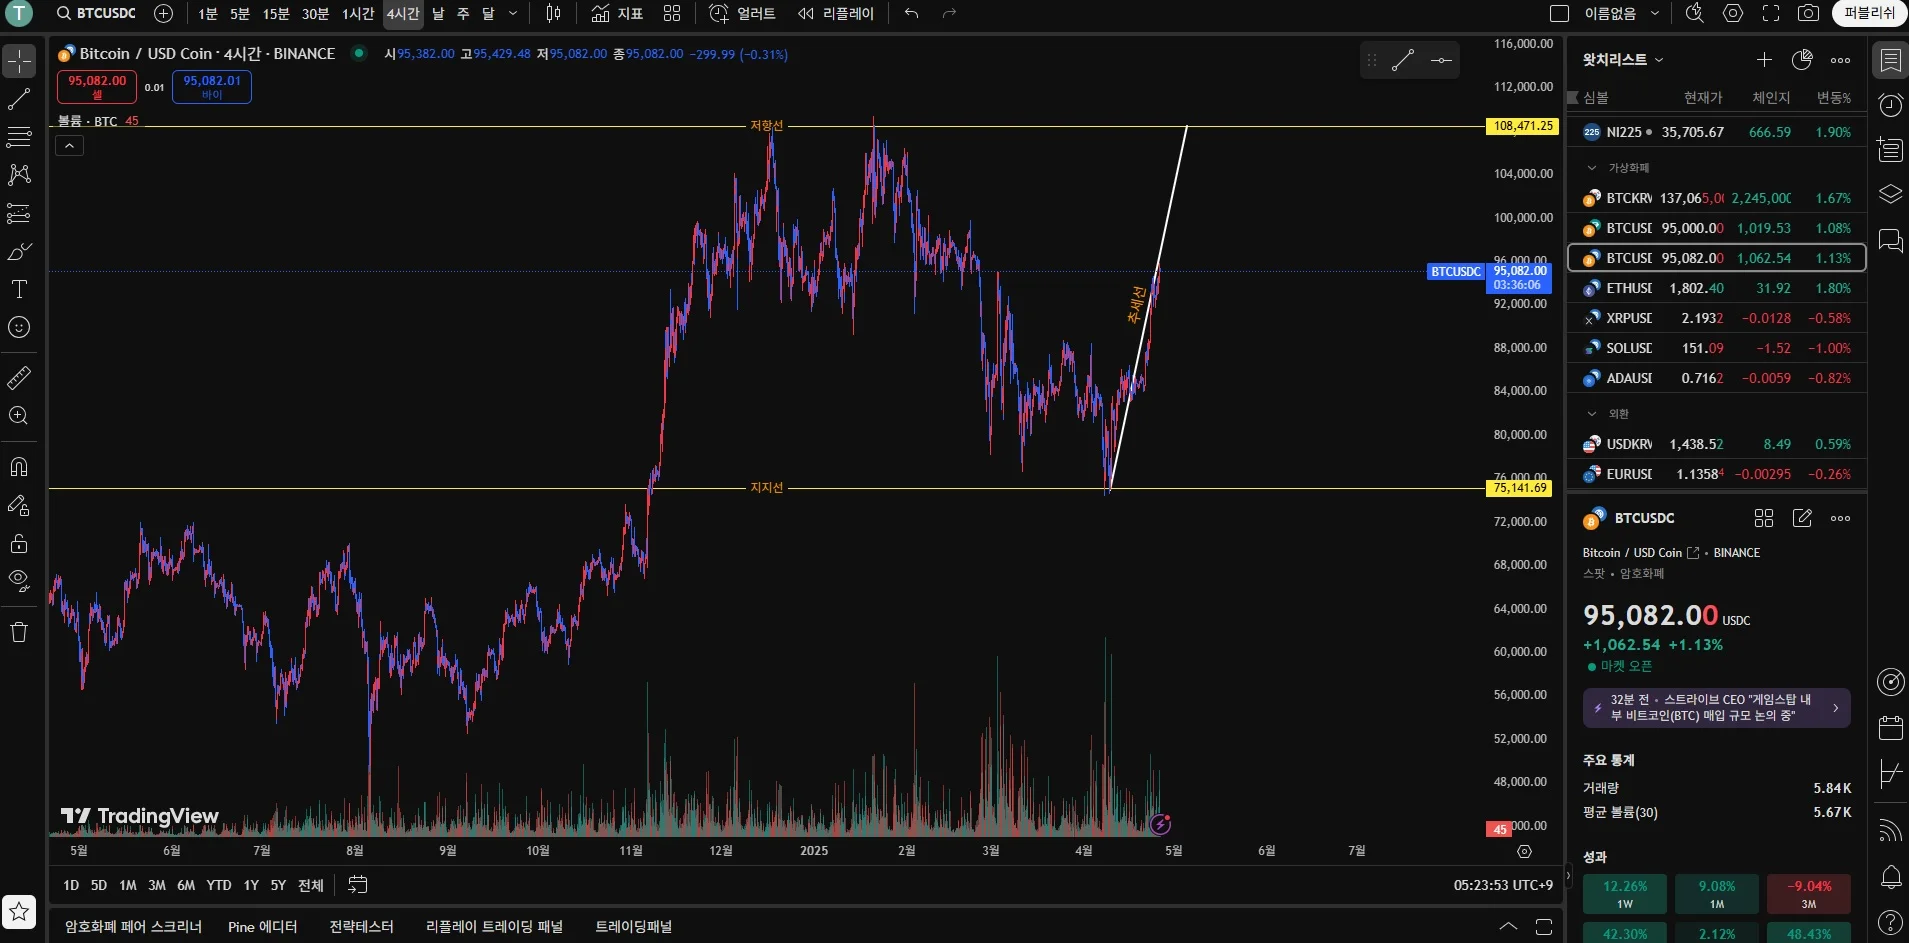Toggle lock all drawings
The image size is (1909, 943).
coord(19,544)
